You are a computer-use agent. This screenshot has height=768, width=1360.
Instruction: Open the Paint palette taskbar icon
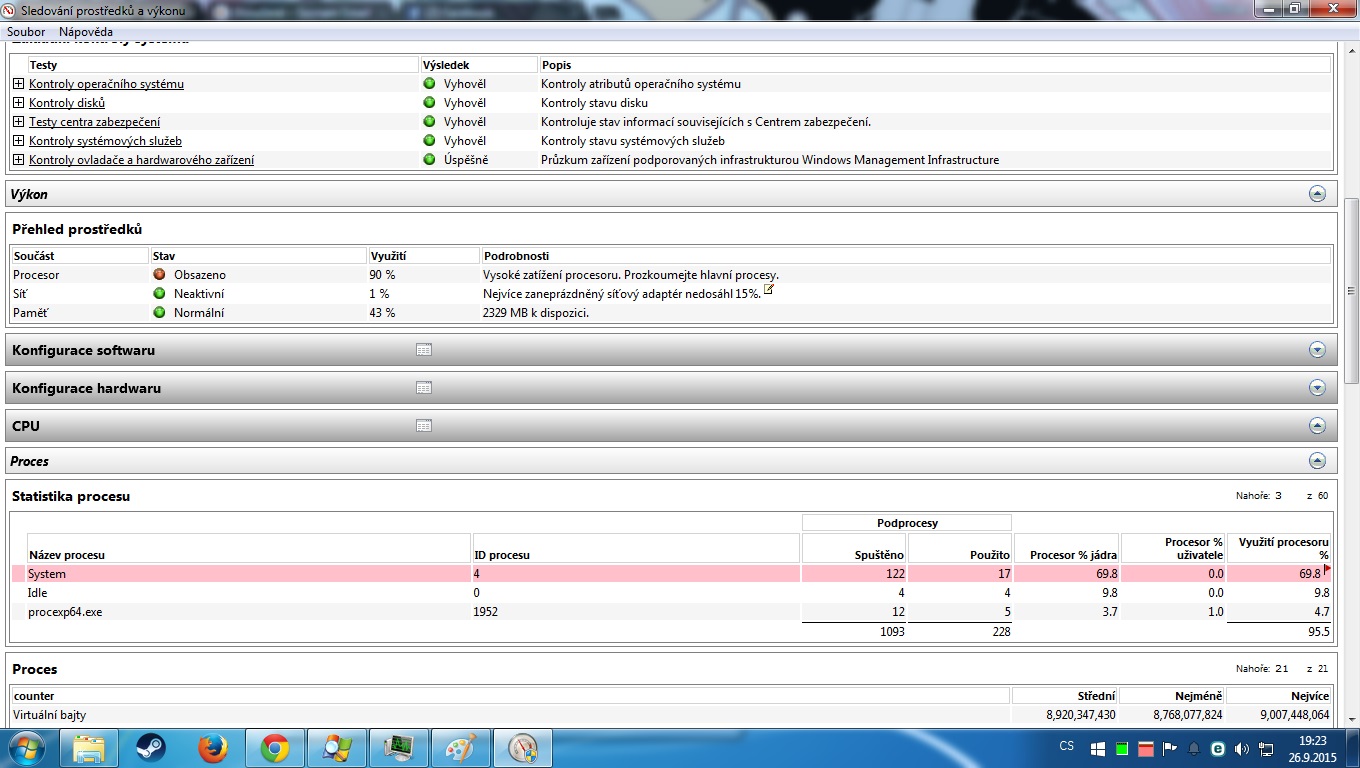pos(461,748)
